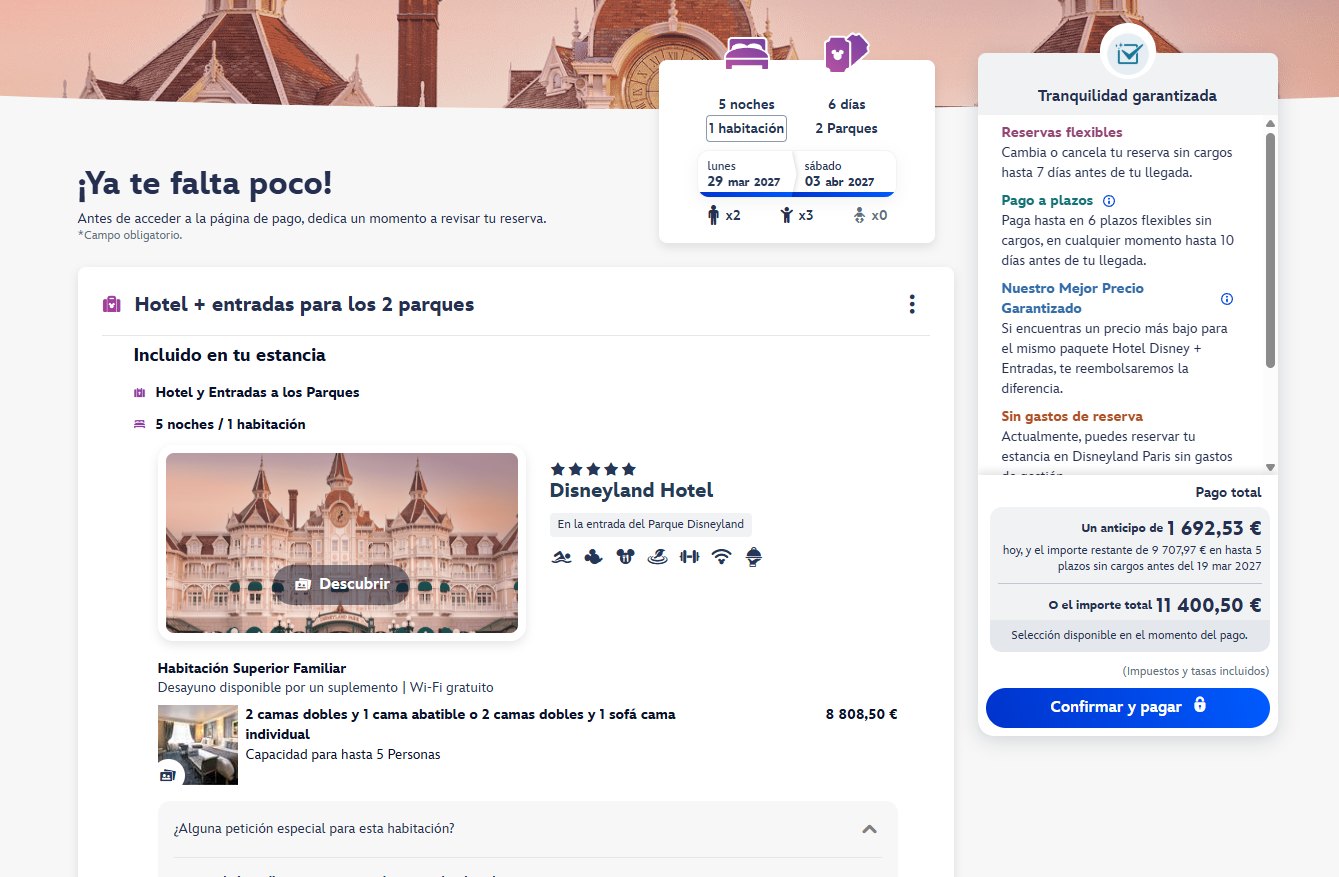Click the child guest icon beside x3

point(786,215)
